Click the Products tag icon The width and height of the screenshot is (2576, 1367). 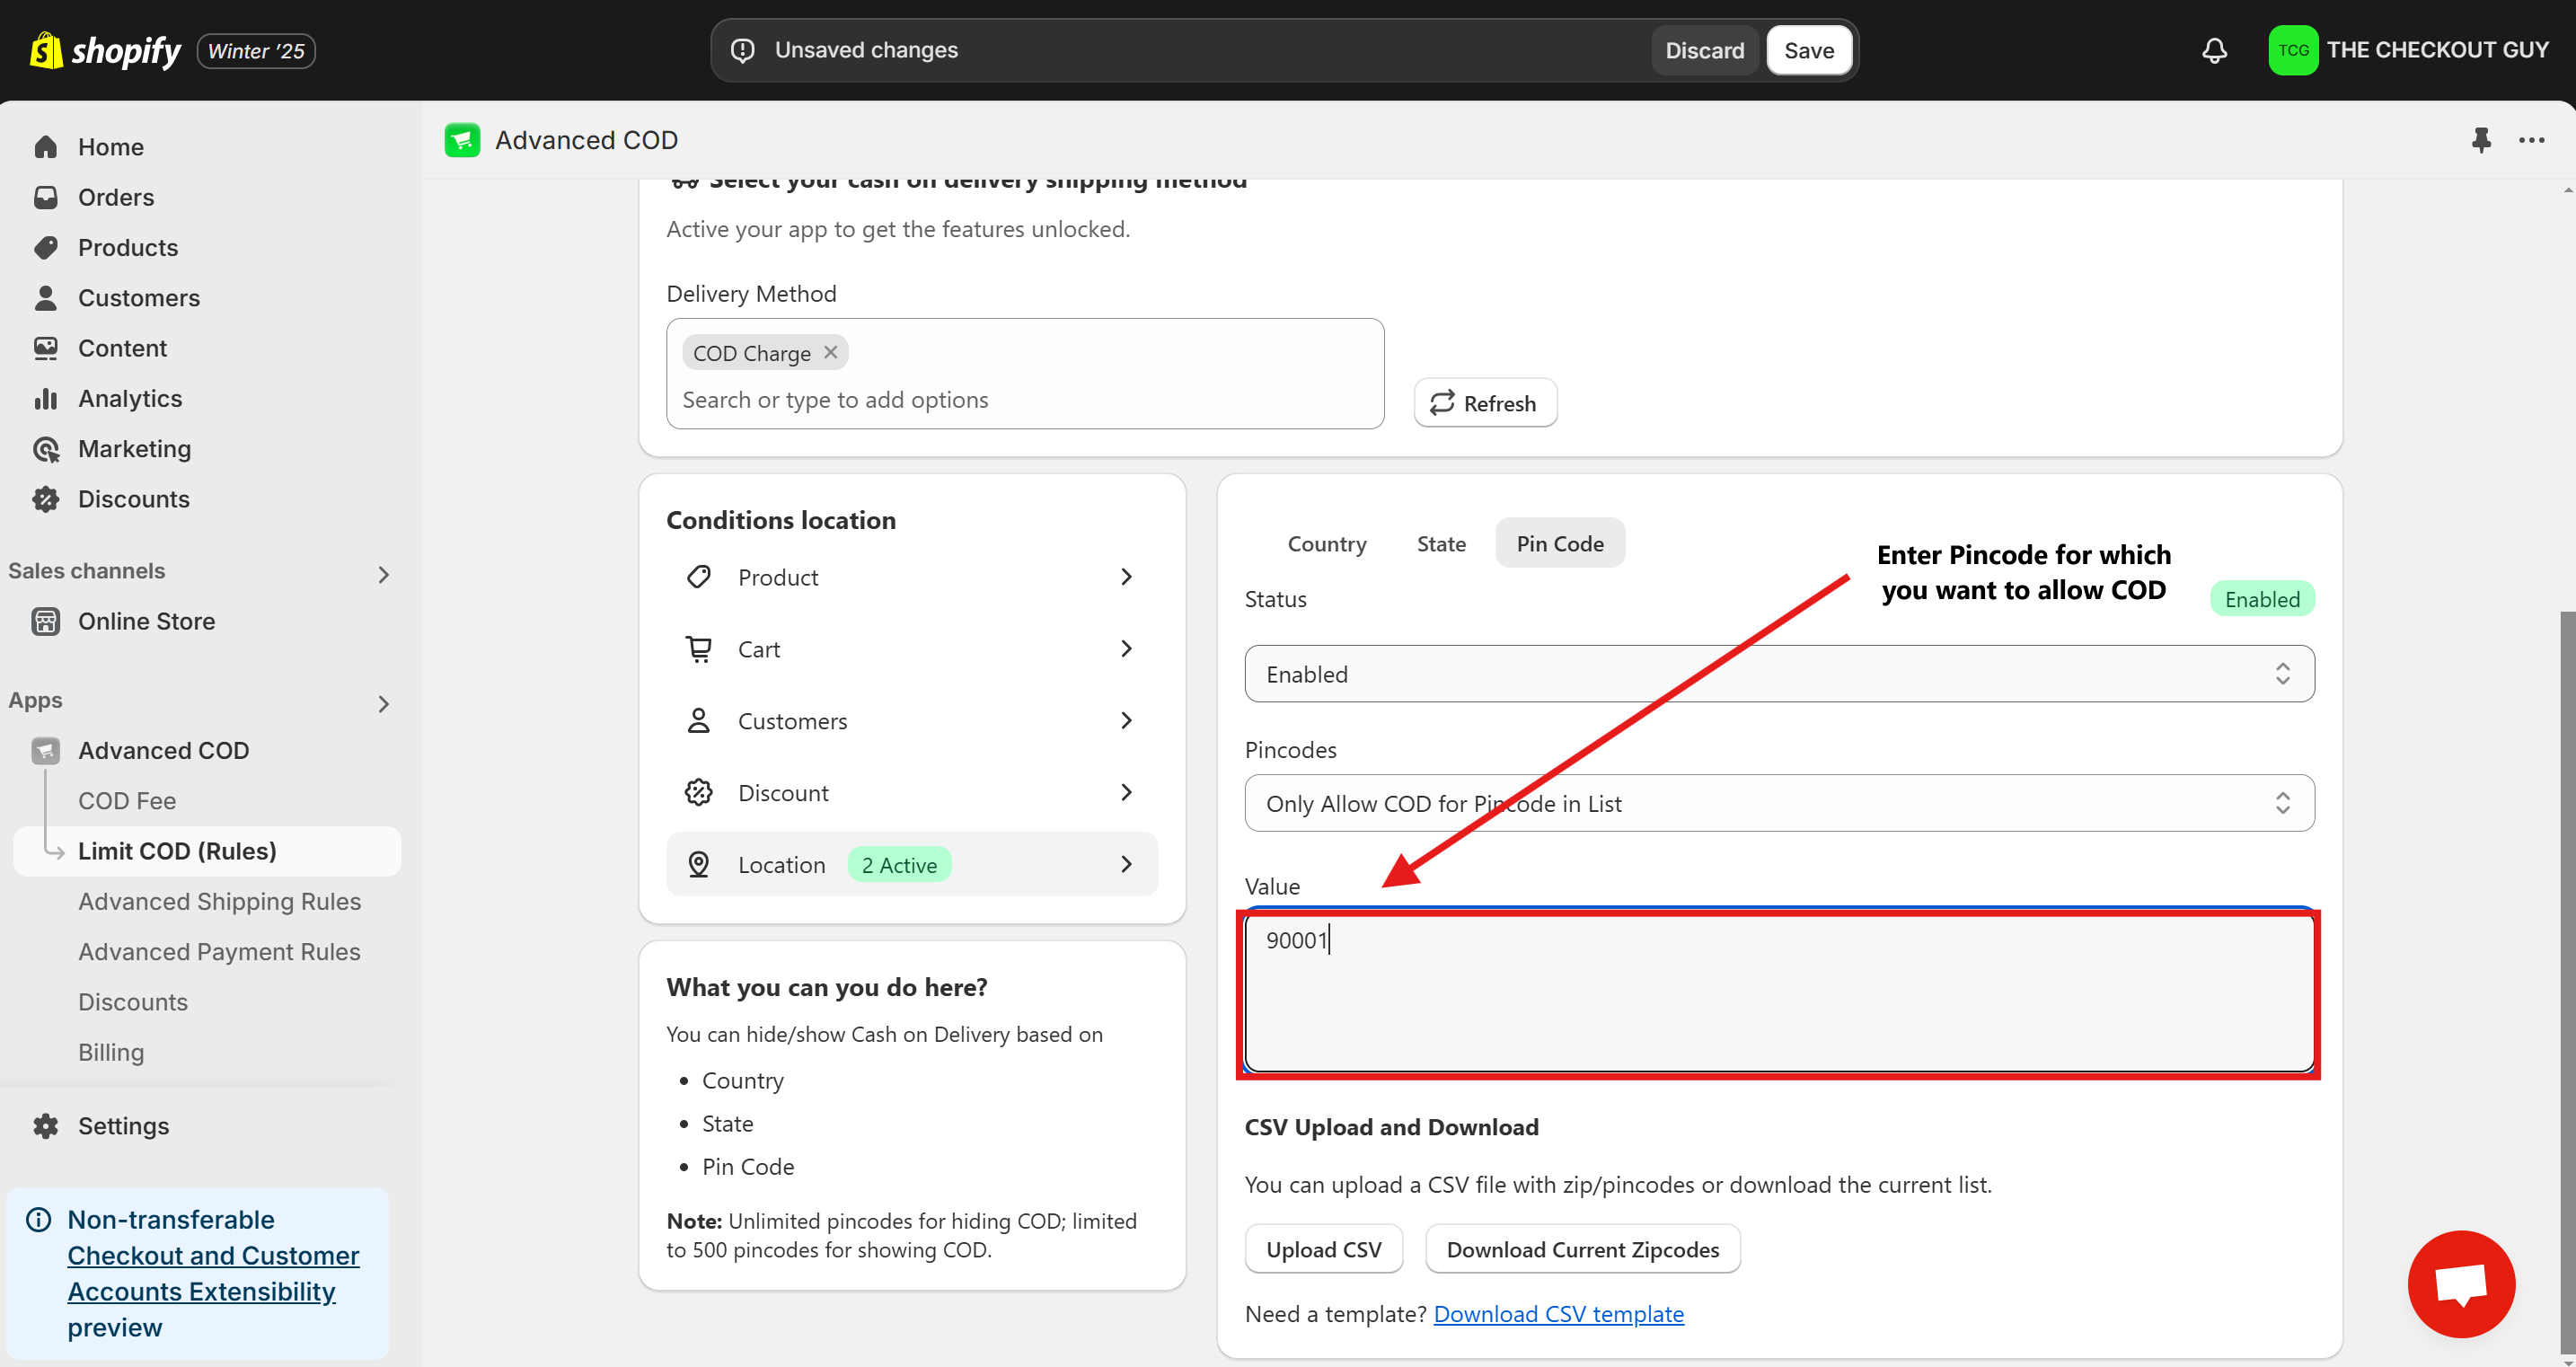46,247
